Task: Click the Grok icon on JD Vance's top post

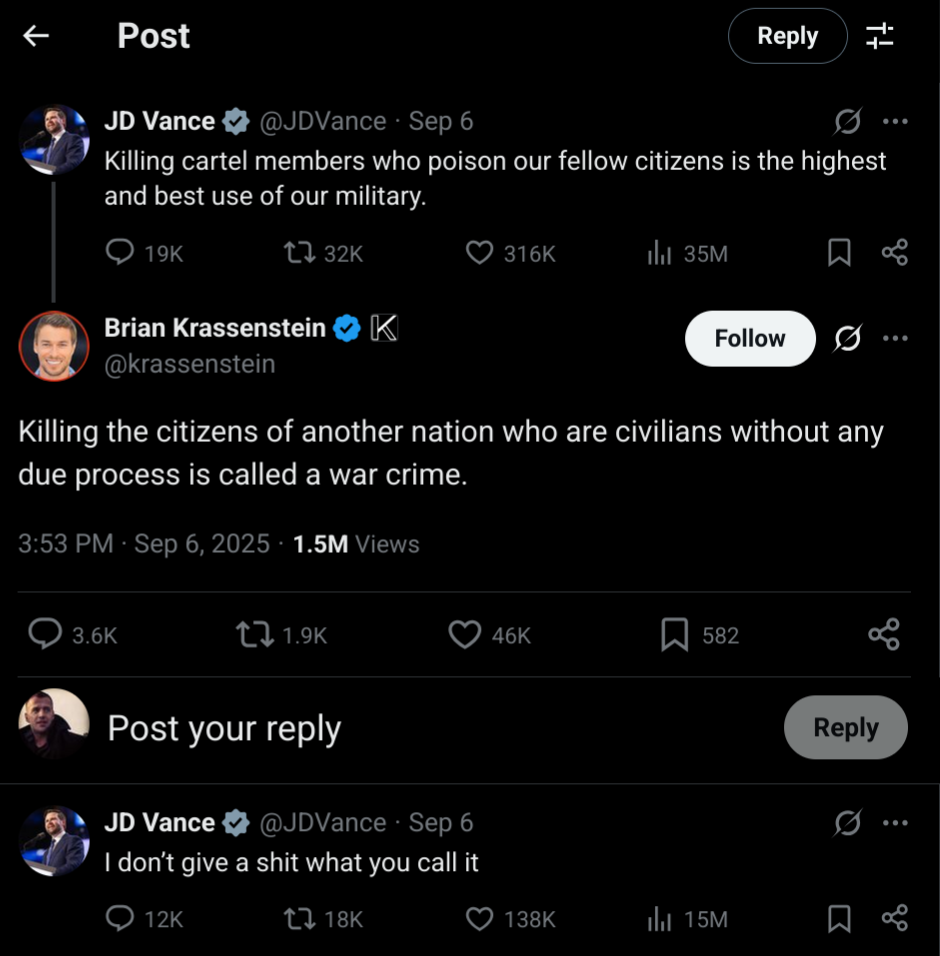Action: 848,121
